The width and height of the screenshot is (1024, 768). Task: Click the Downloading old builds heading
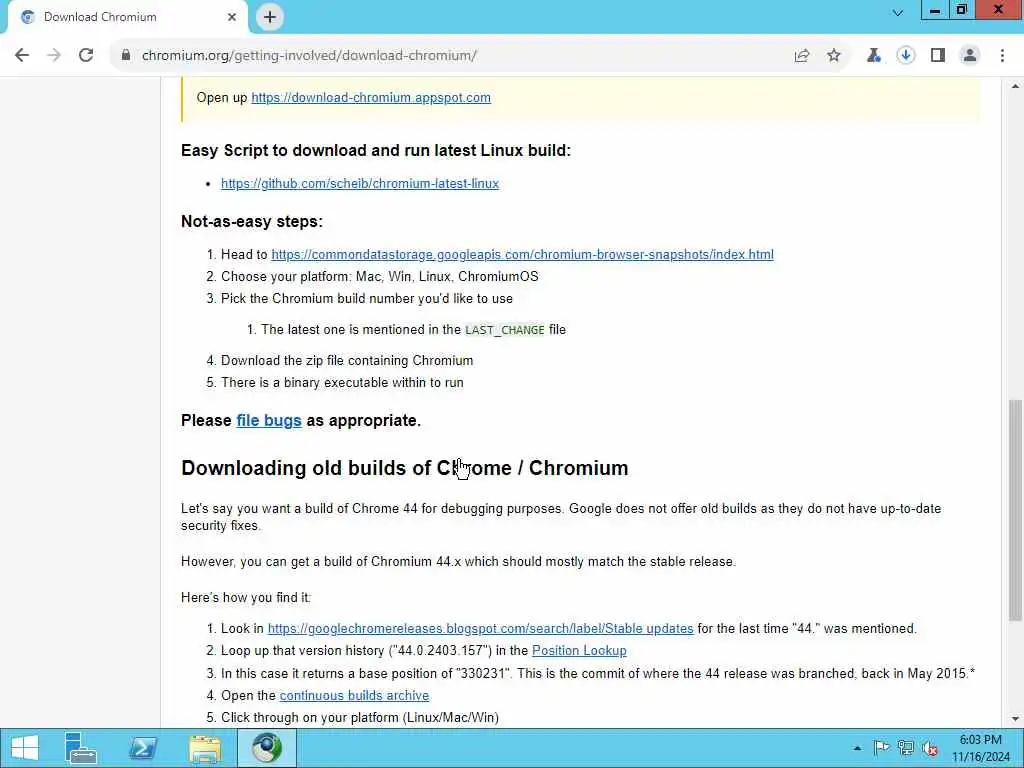pyautogui.click(x=405, y=468)
